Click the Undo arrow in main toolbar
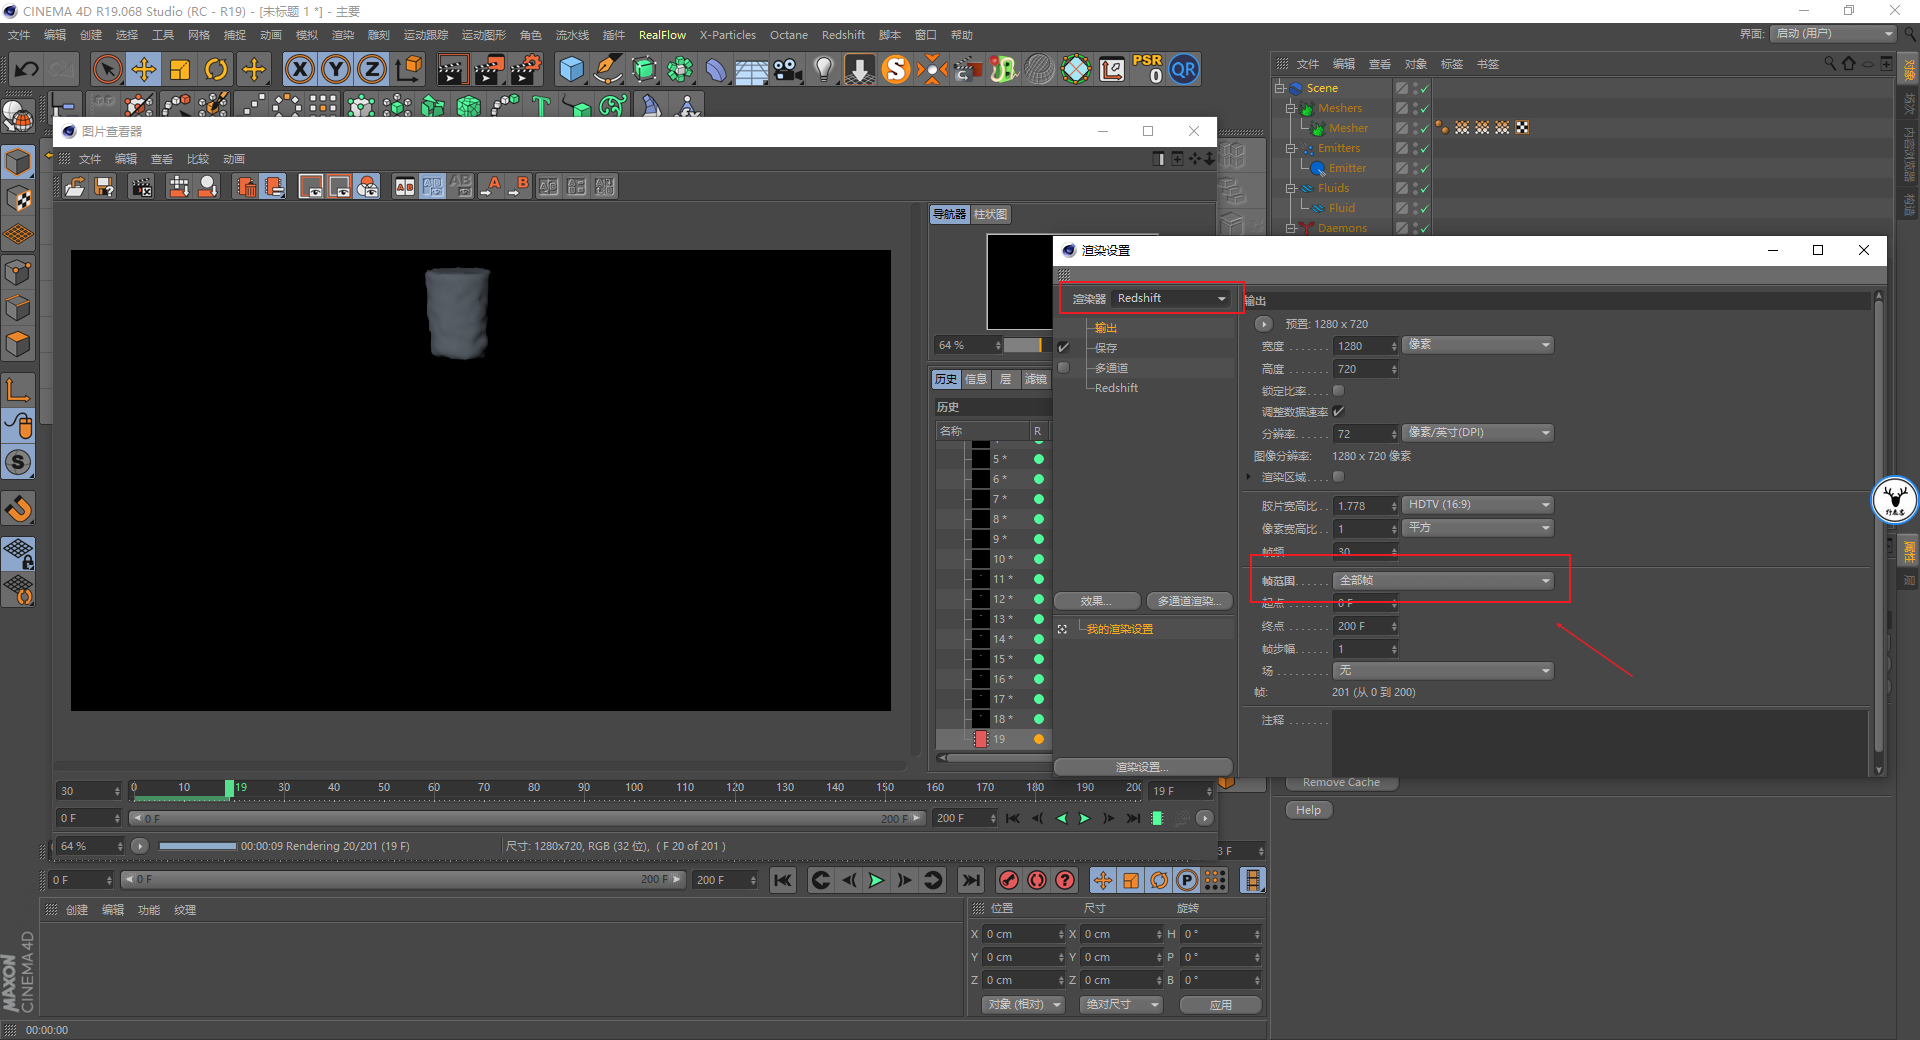Screen dimensions: 1920x1040 click(x=27, y=69)
